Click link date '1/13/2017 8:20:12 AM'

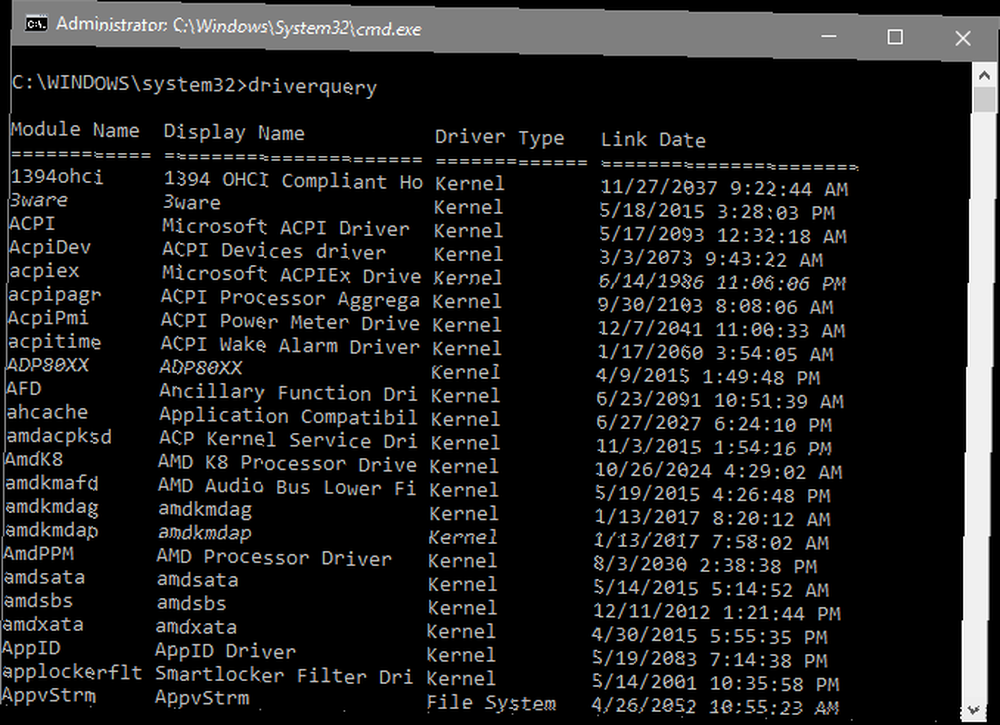click(712, 518)
